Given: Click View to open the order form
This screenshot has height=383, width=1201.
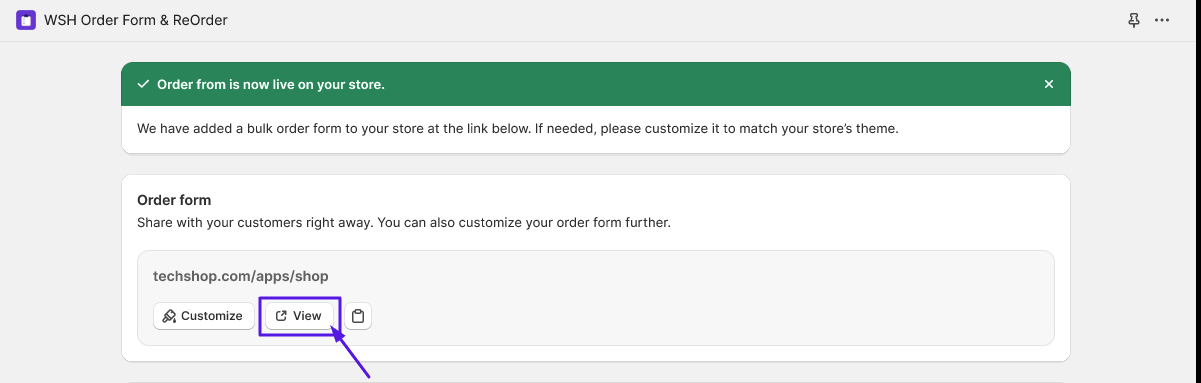Looking at the screenshot, I should click(299, 316).
